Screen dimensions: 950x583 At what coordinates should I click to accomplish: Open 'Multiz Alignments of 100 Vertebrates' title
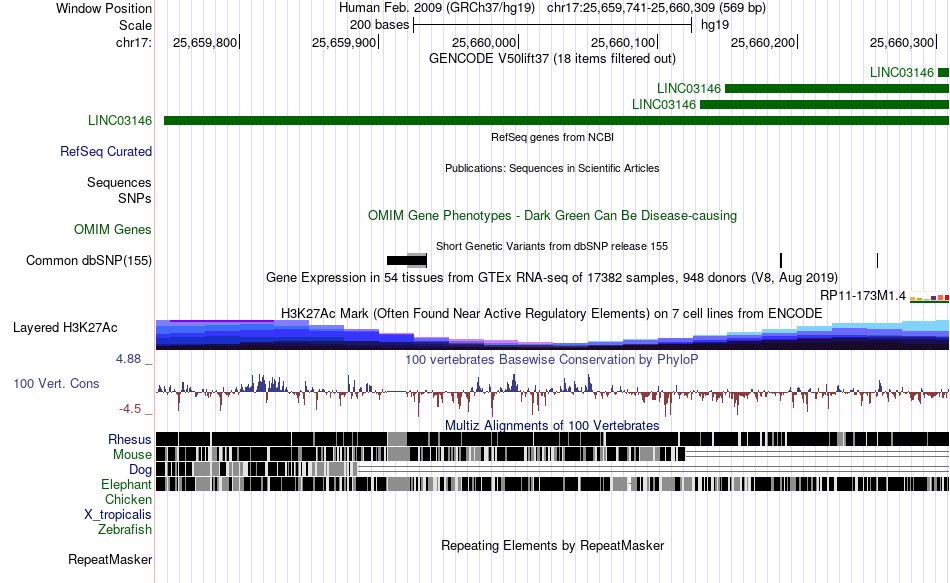click(x=553, y=425)
